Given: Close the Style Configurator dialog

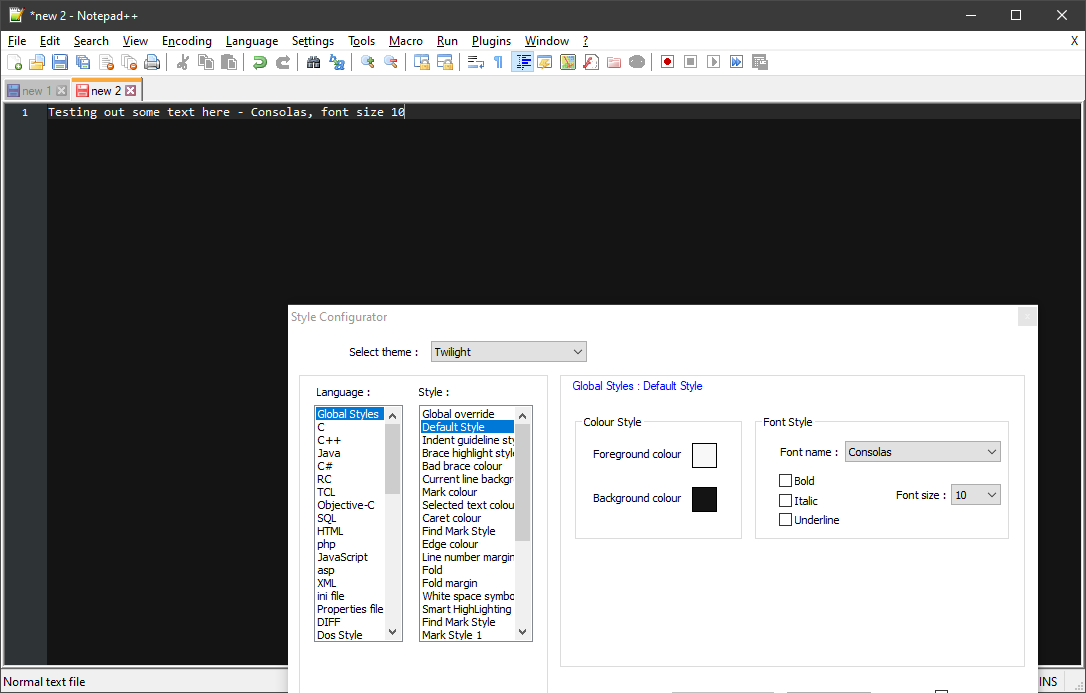Looking at the screenshot, I should (x=1027, y=316).
